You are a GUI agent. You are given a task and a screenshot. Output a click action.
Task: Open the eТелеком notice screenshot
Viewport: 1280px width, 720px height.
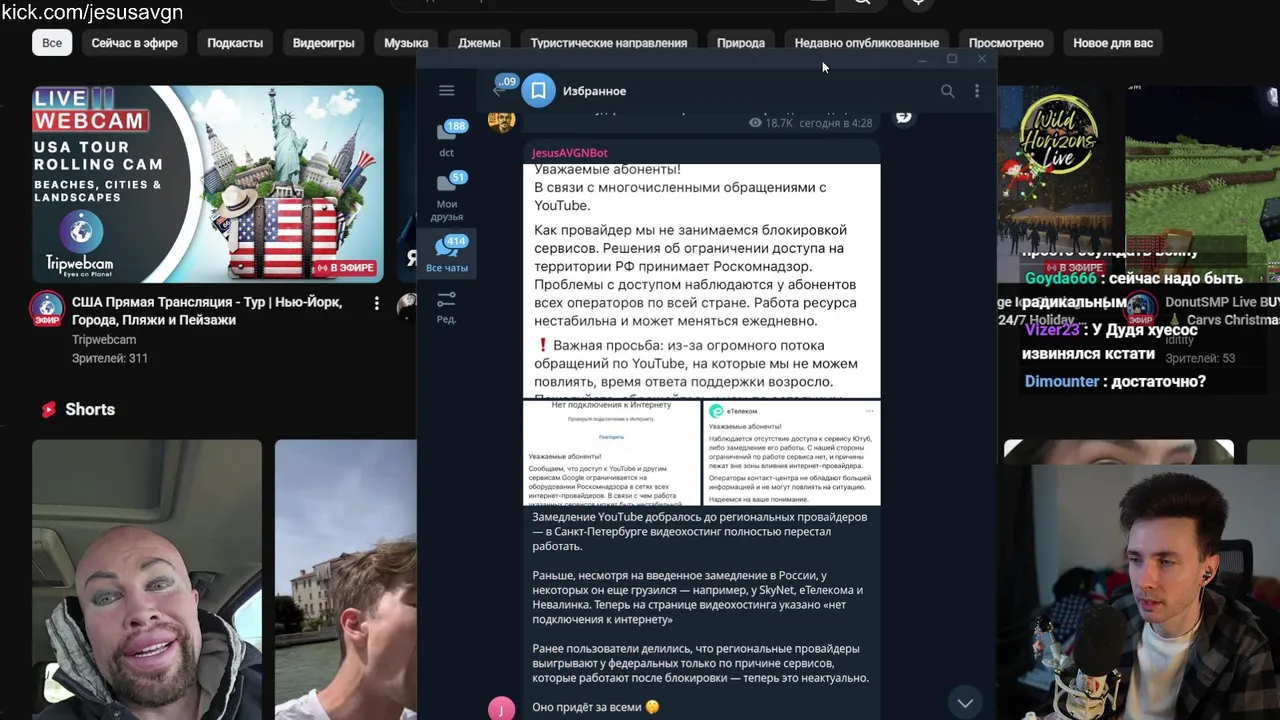pyautogui.click(x=792, y=453)
